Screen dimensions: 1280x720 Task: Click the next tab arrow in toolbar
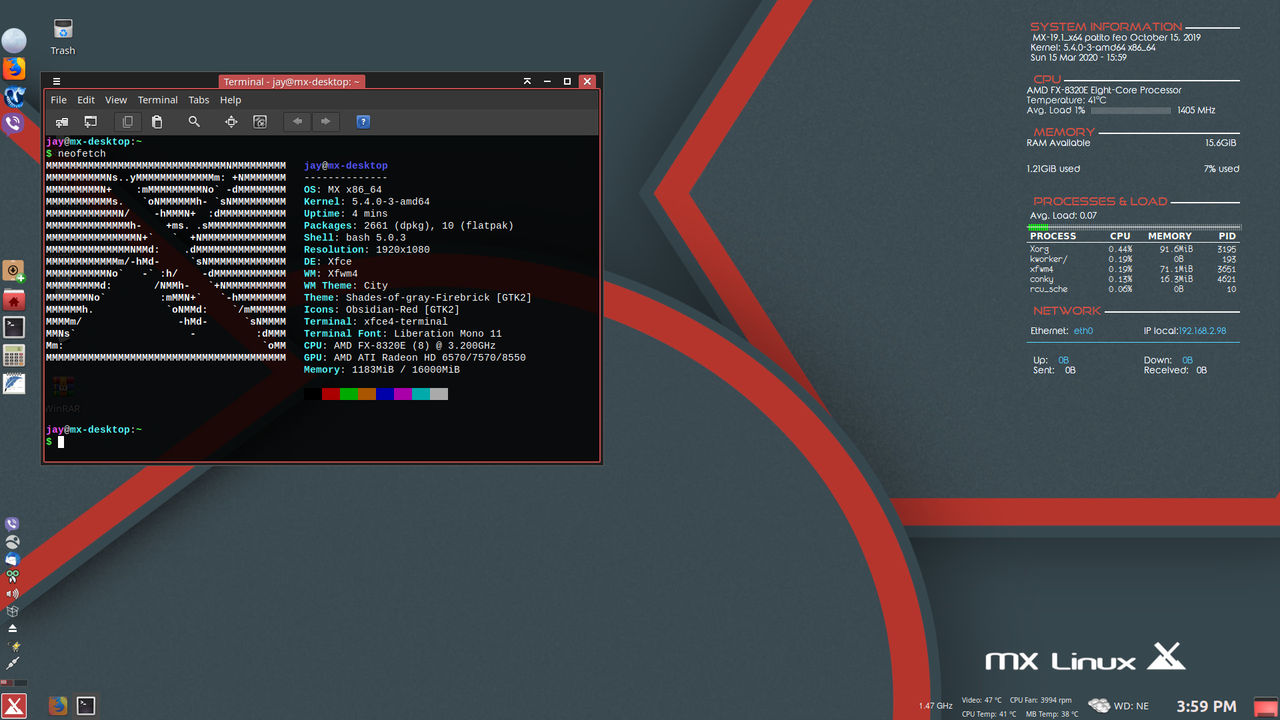pos(325,122)
